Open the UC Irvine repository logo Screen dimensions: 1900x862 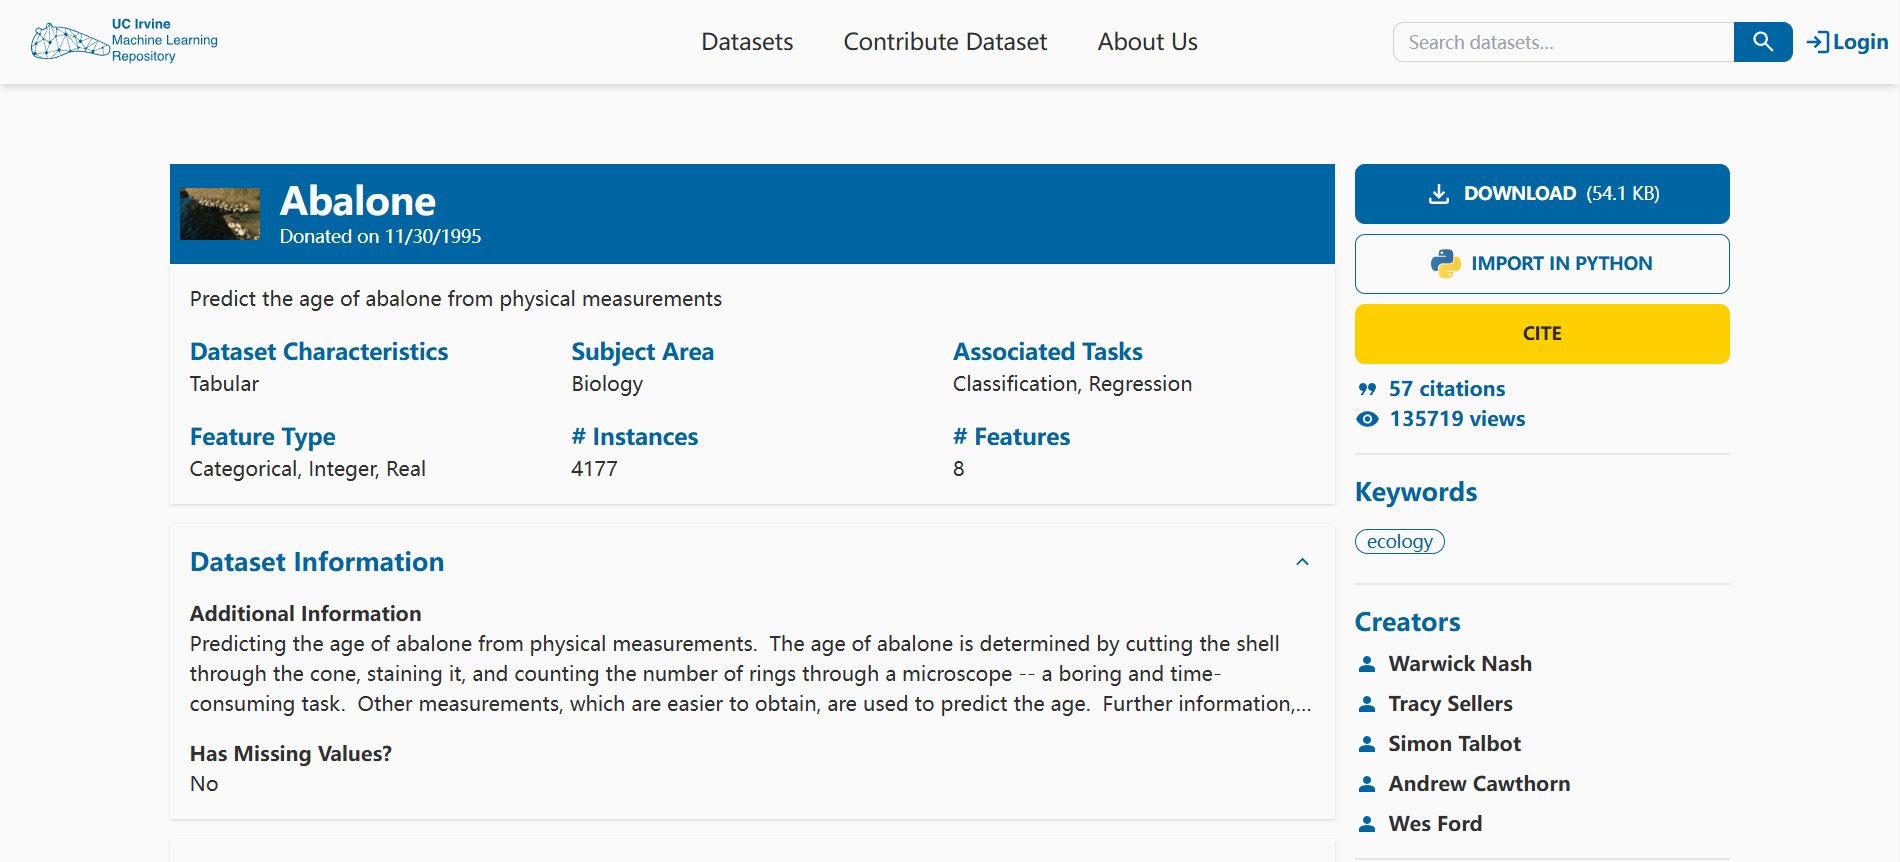pos(125,41)
